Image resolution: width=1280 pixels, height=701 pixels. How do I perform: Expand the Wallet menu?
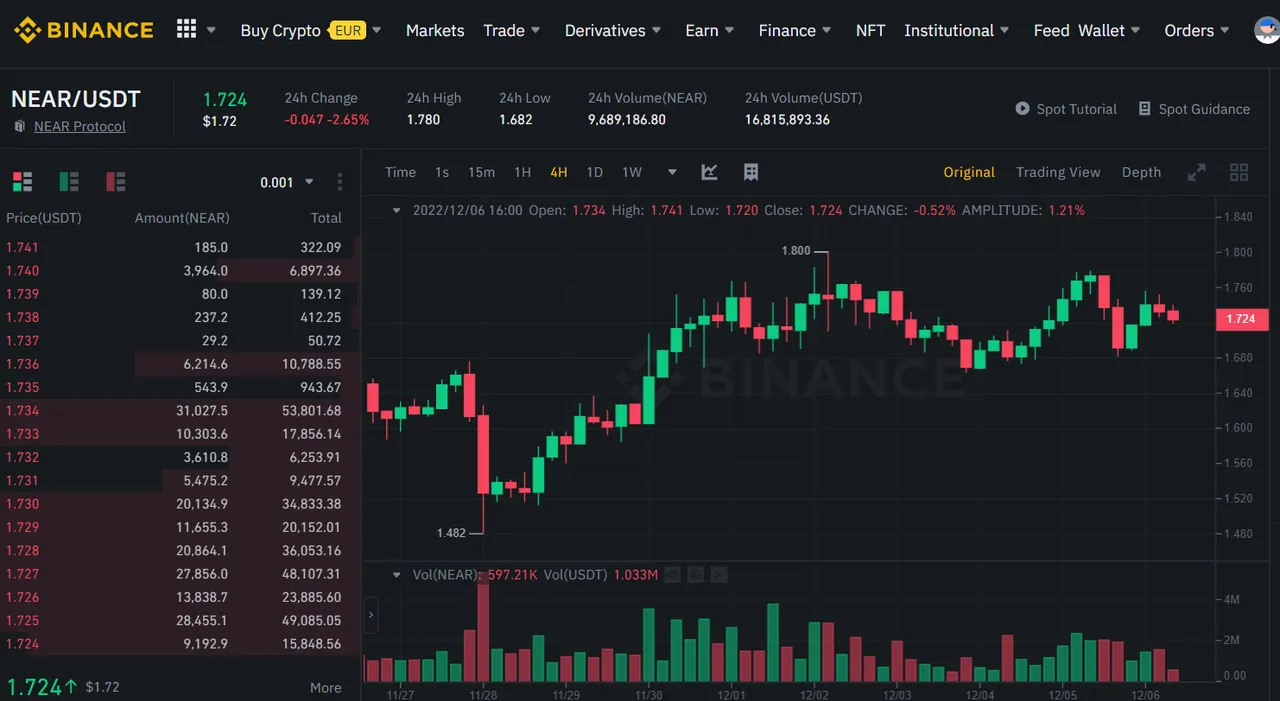(1110, 30)
